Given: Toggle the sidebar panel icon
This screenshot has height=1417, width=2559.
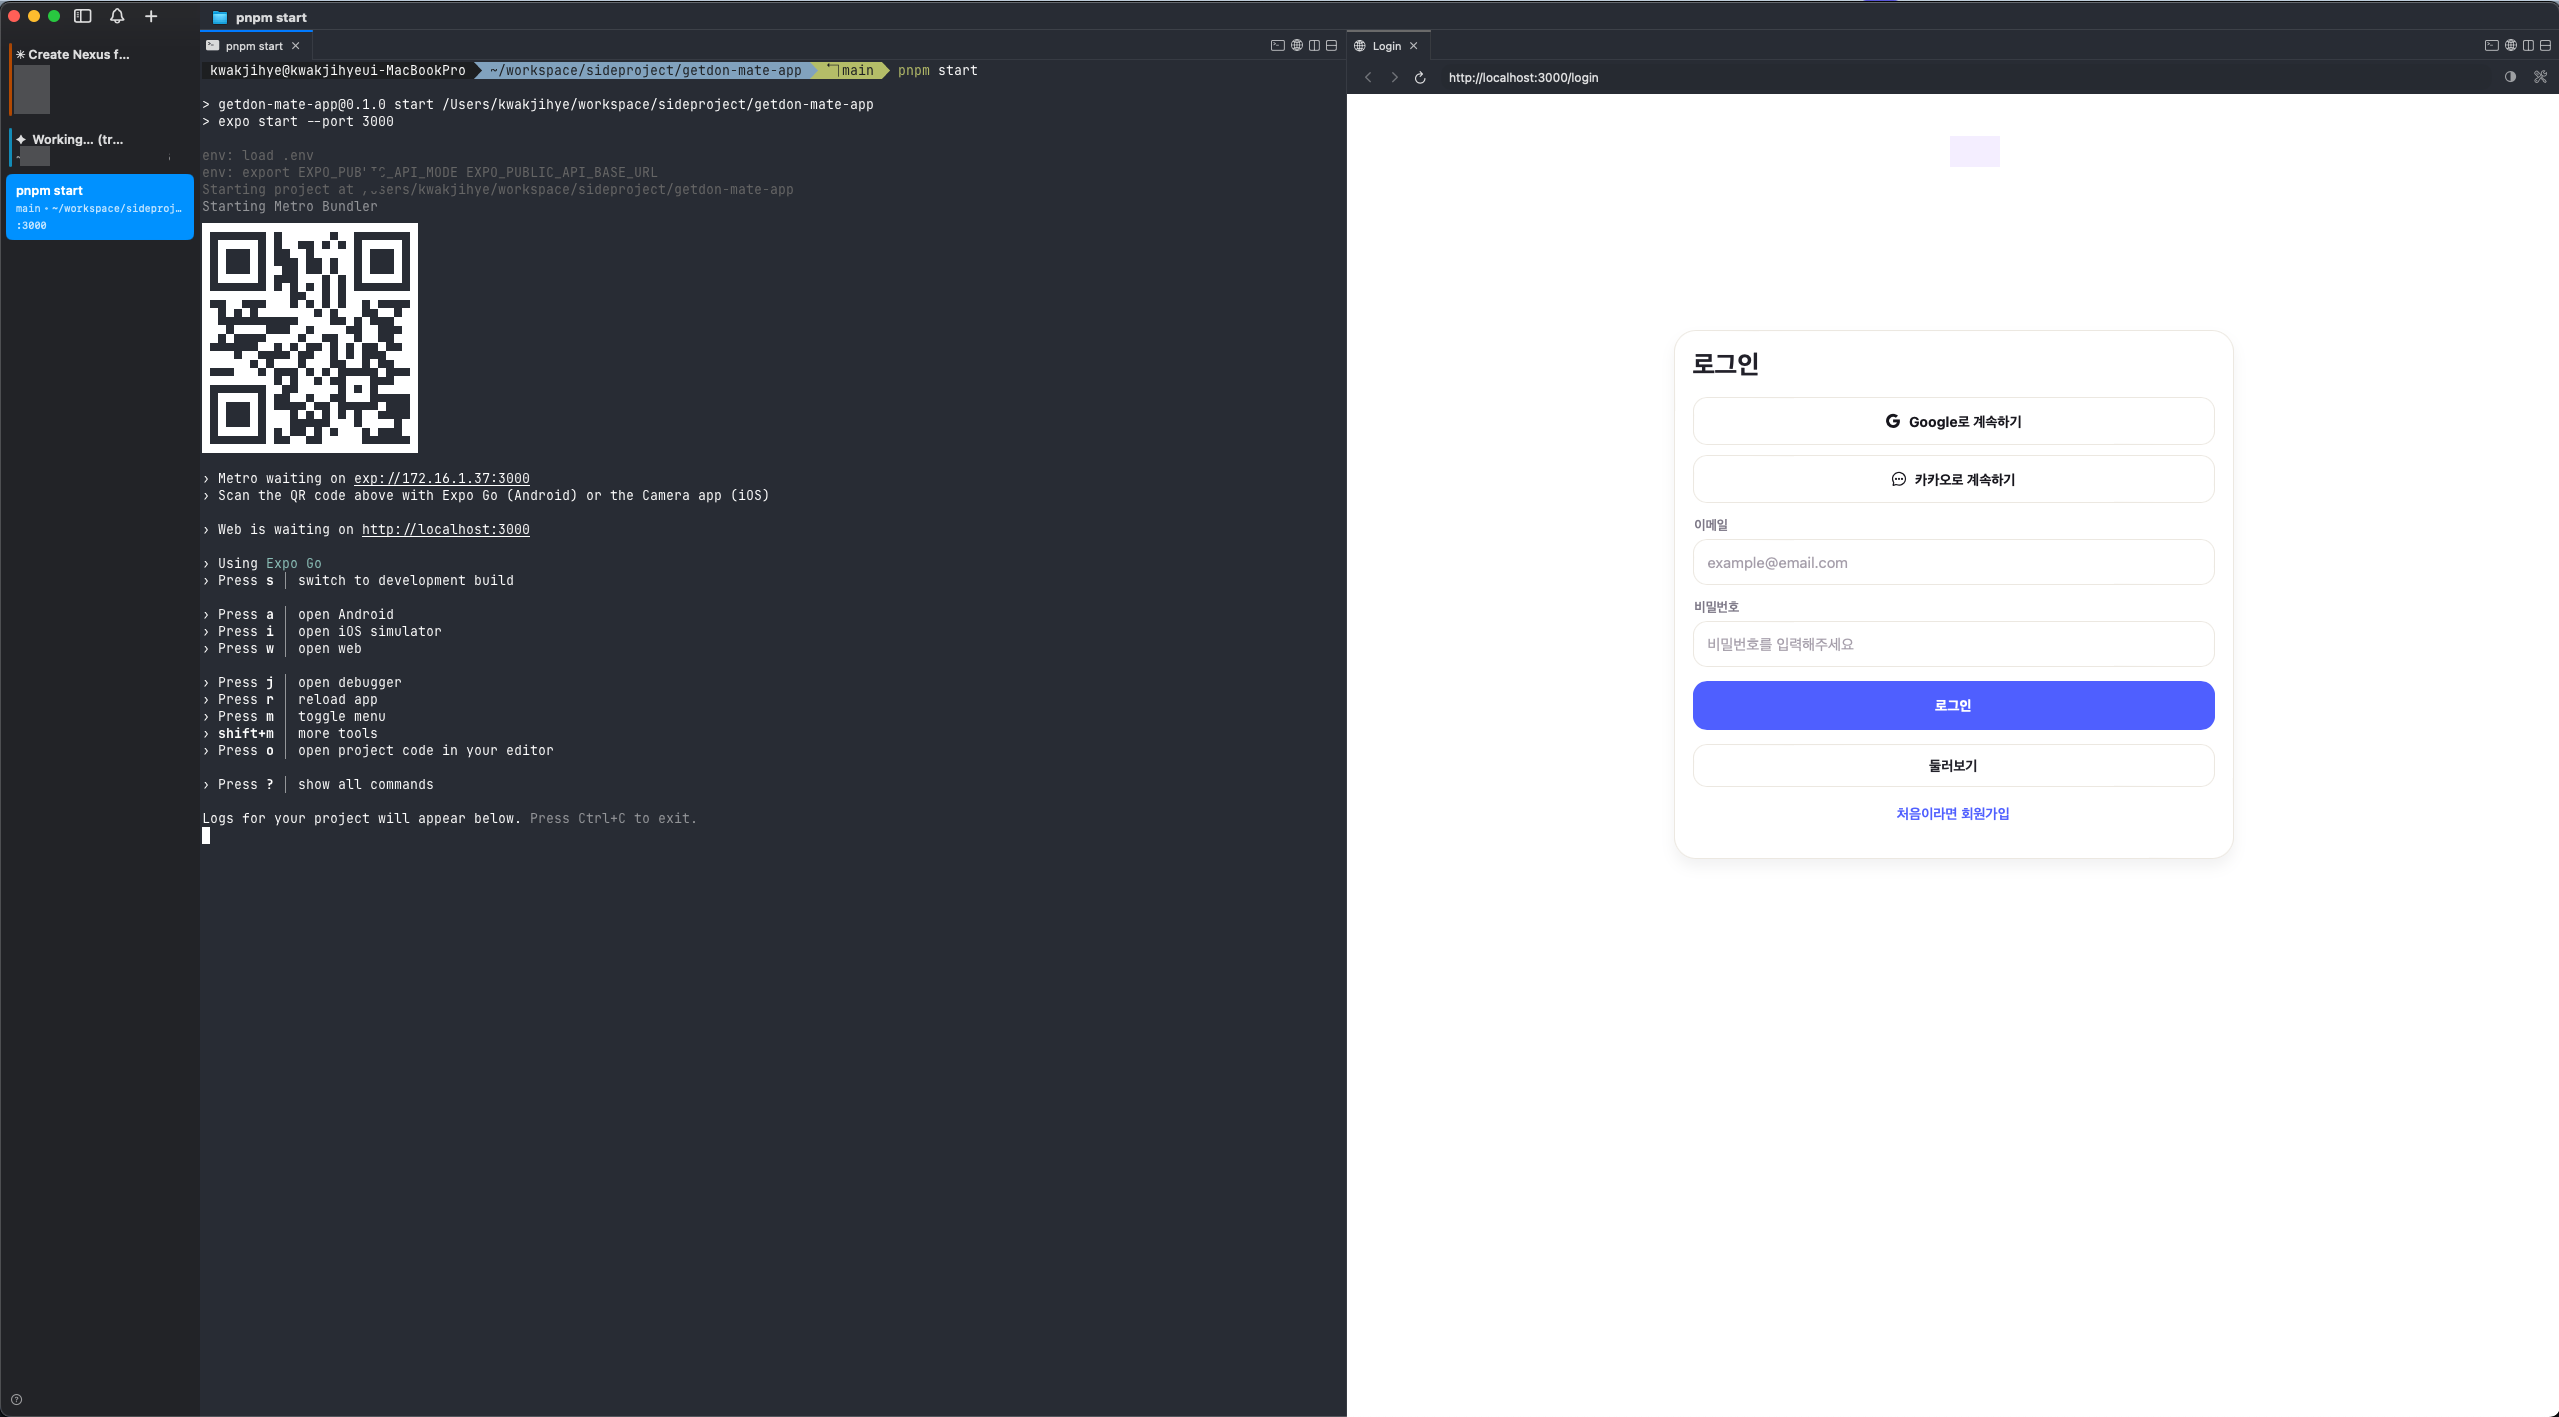Looking at the screenshot, I should click(x=83, y=16).
